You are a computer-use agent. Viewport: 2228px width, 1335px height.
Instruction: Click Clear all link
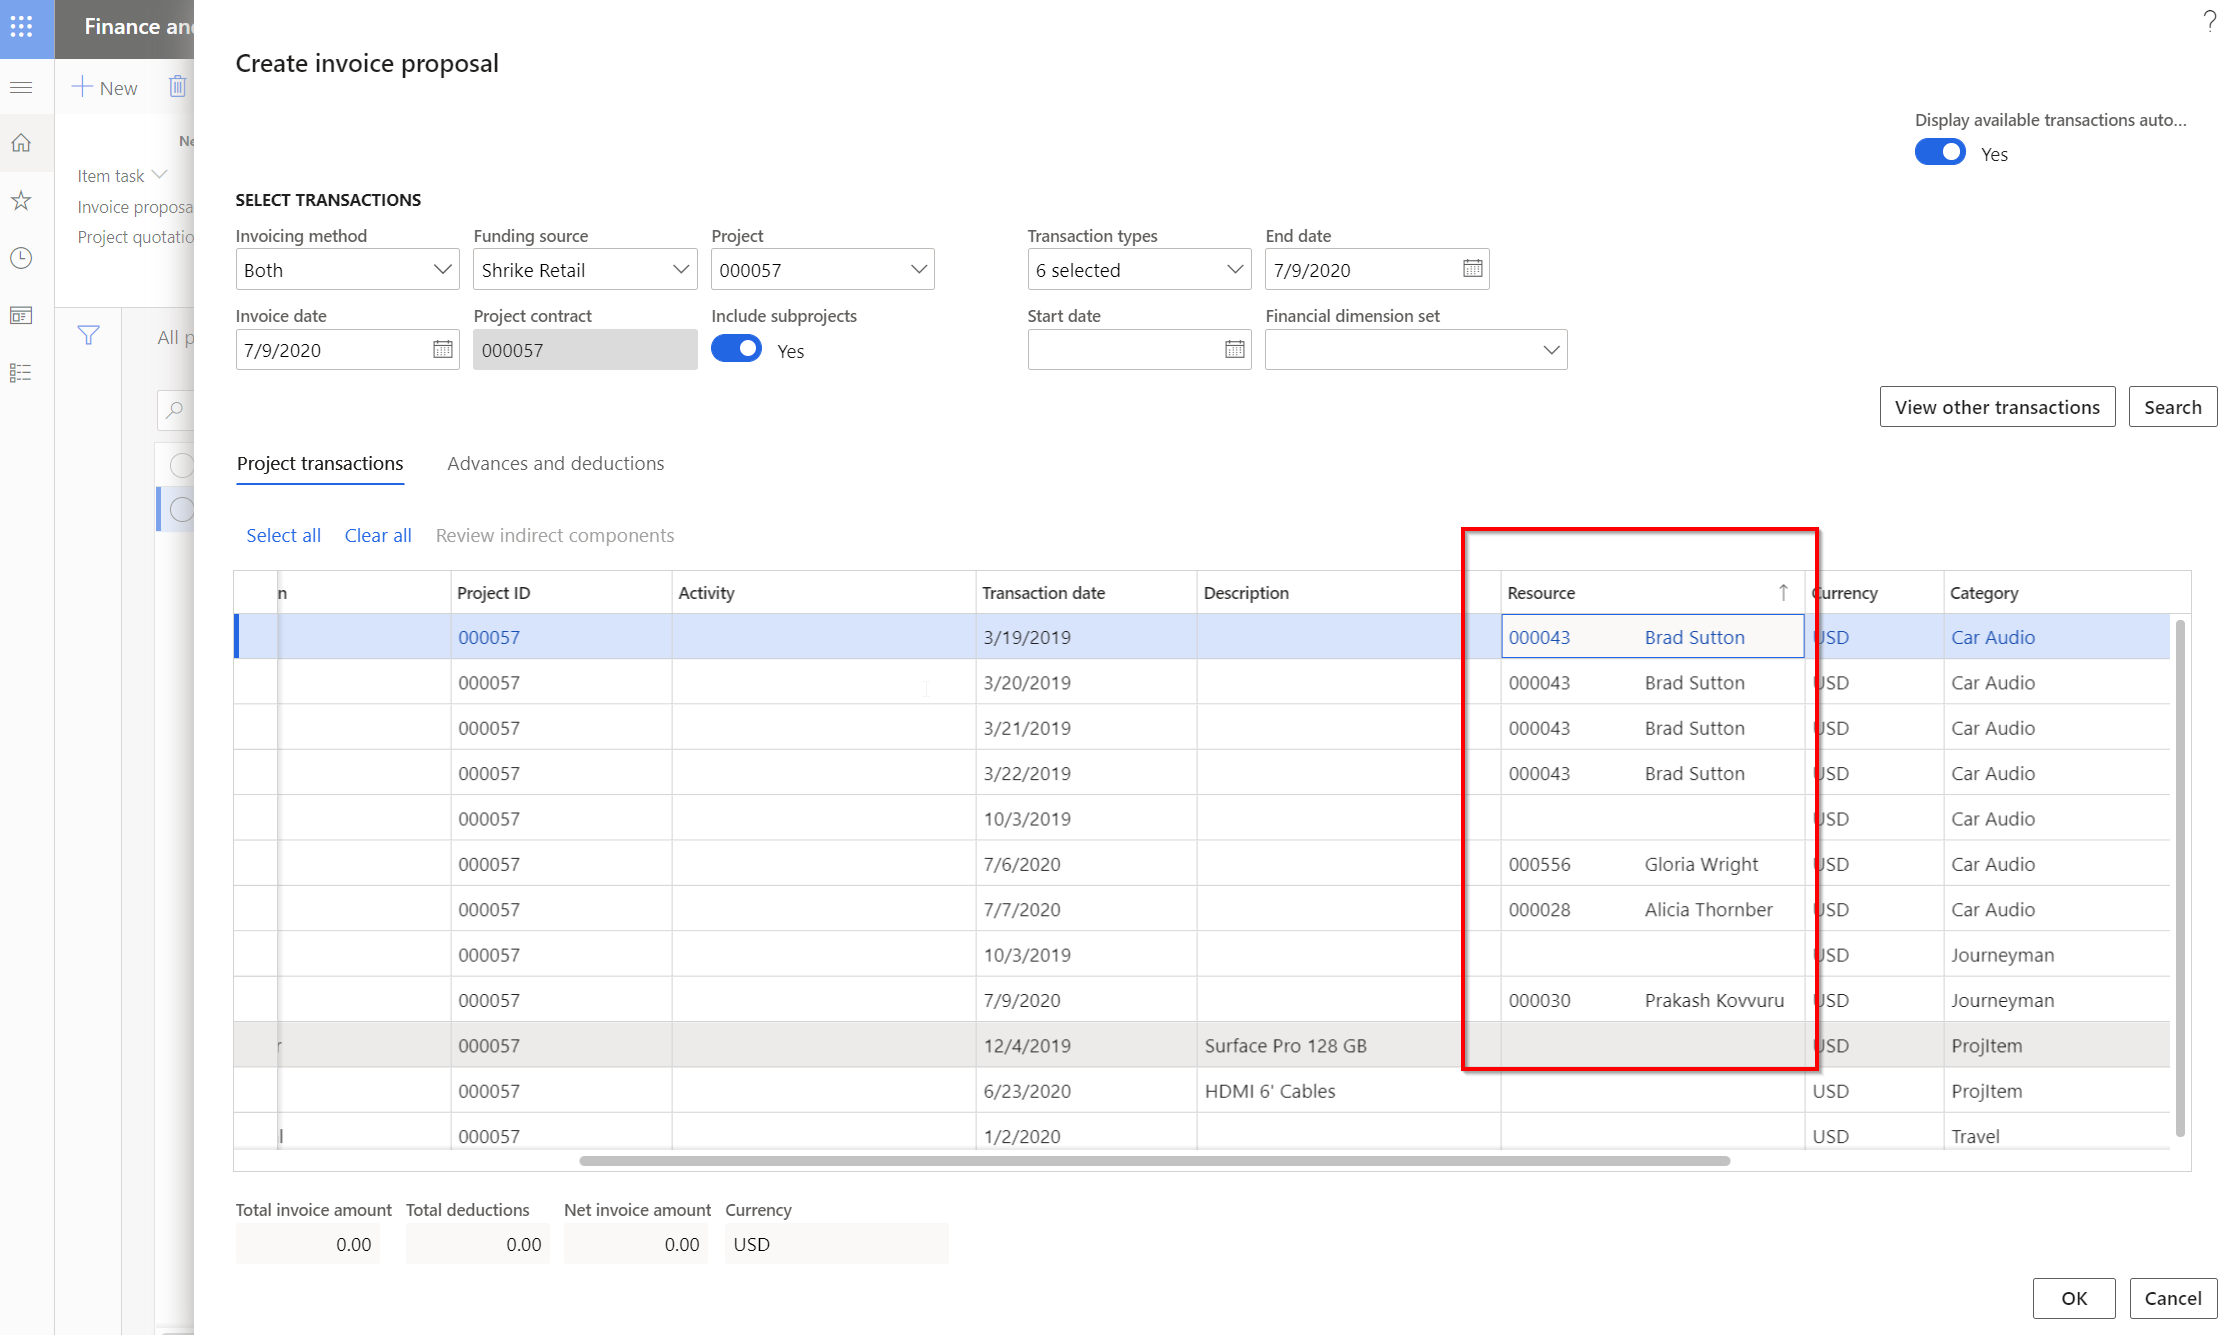[378, 536]
